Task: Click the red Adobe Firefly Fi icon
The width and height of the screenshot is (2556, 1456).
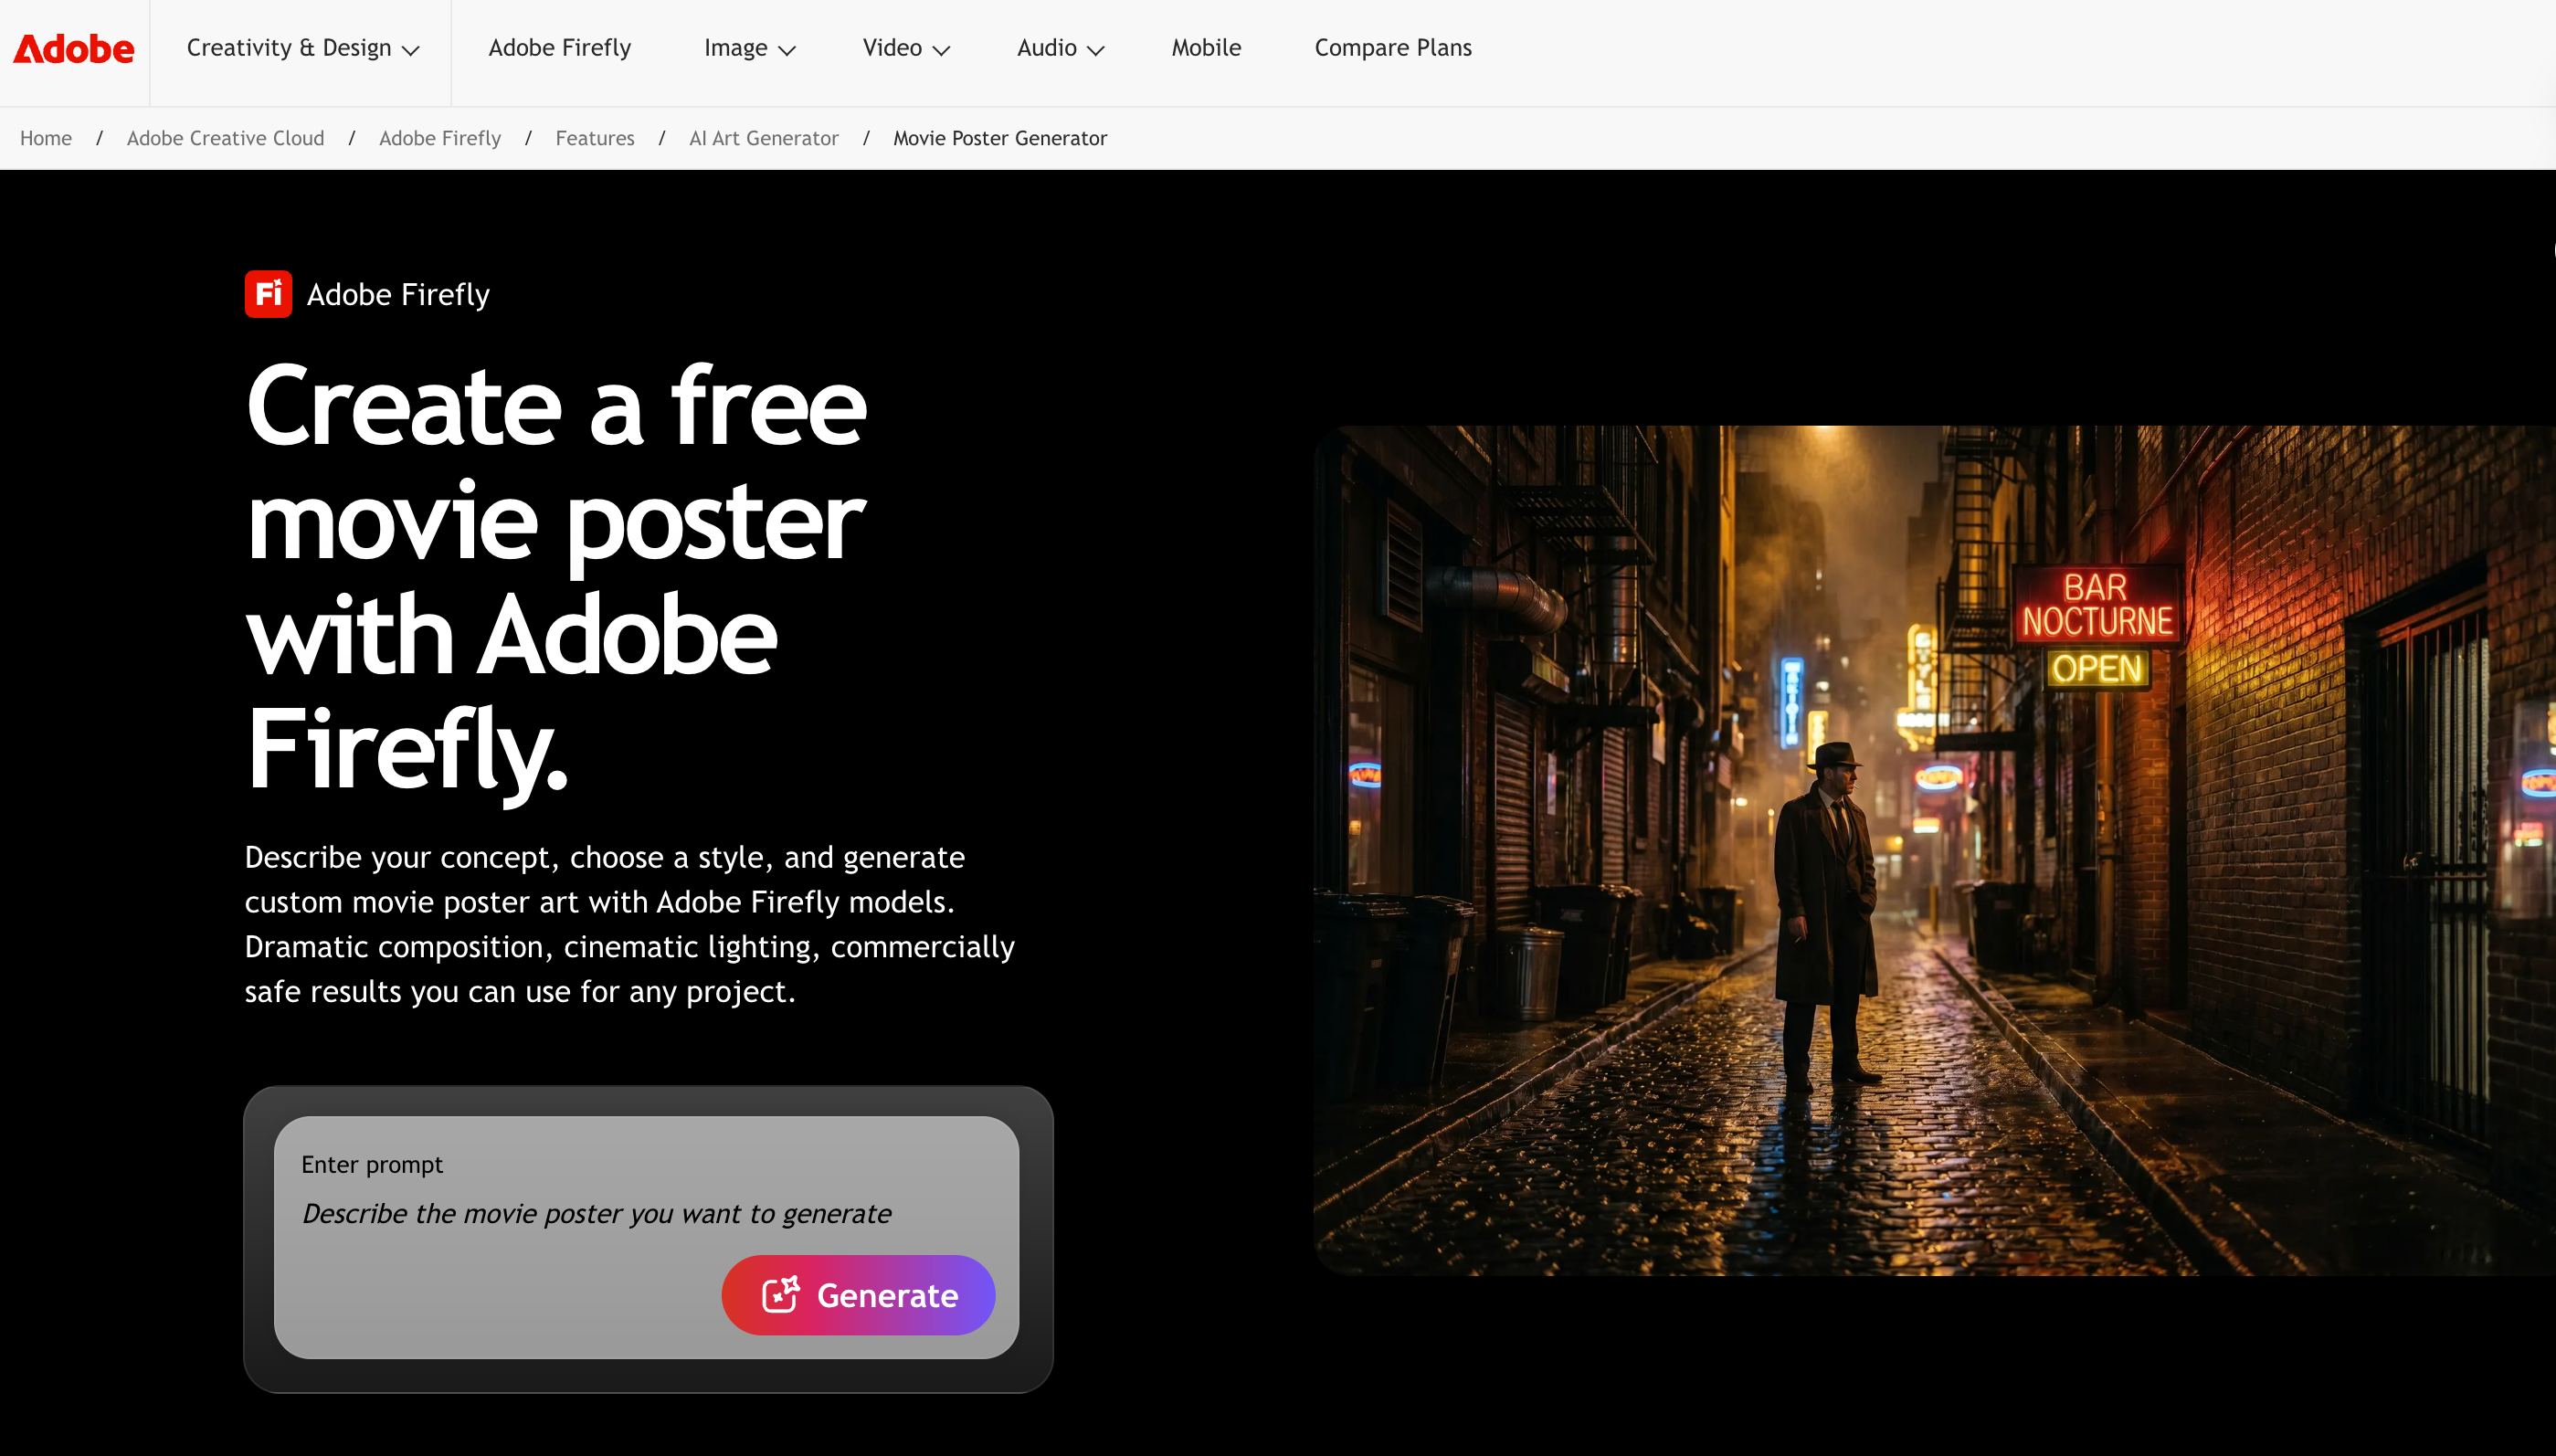Action: coord(268,294)
